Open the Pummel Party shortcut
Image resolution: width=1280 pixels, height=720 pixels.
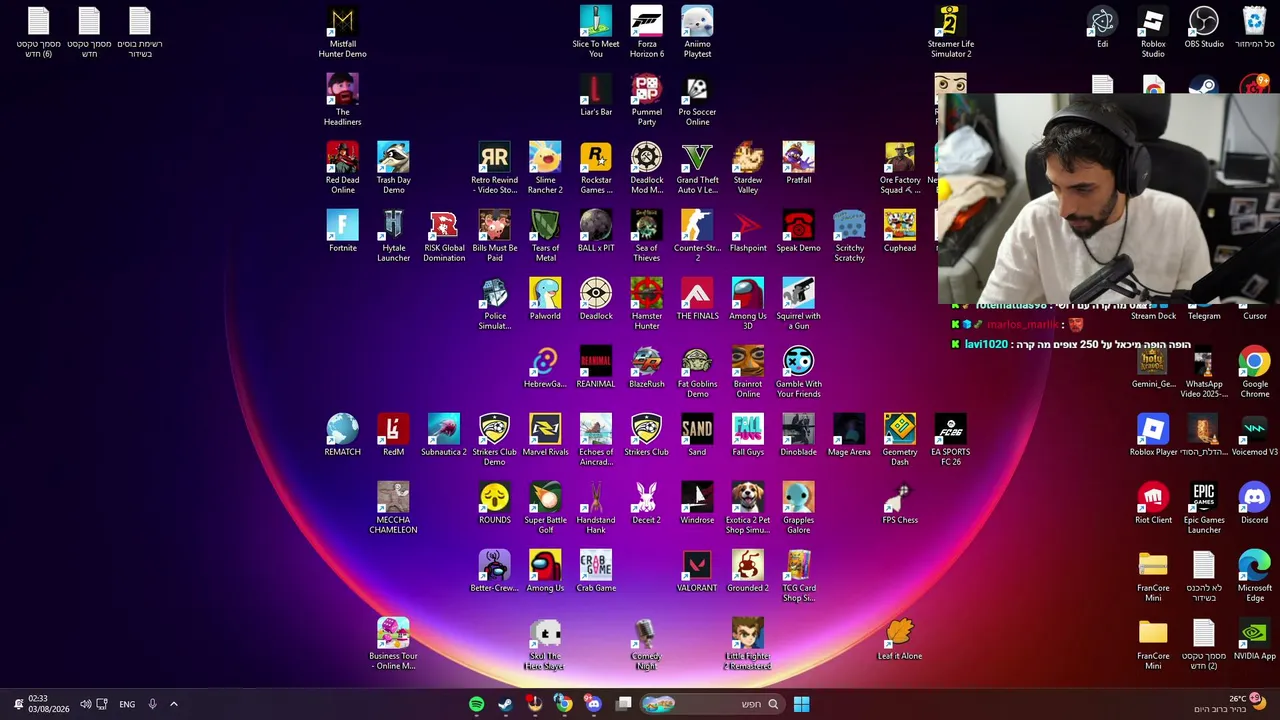tap(647, 100)
